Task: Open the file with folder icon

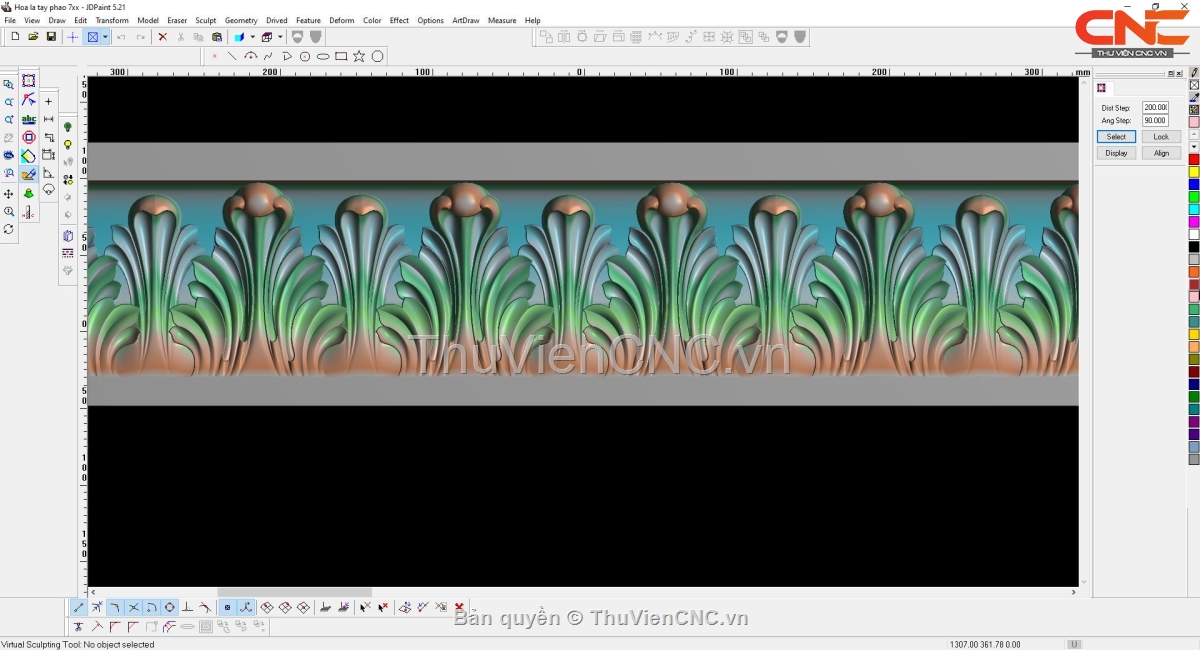Action: pyautogui.click(x=33, y=37)
